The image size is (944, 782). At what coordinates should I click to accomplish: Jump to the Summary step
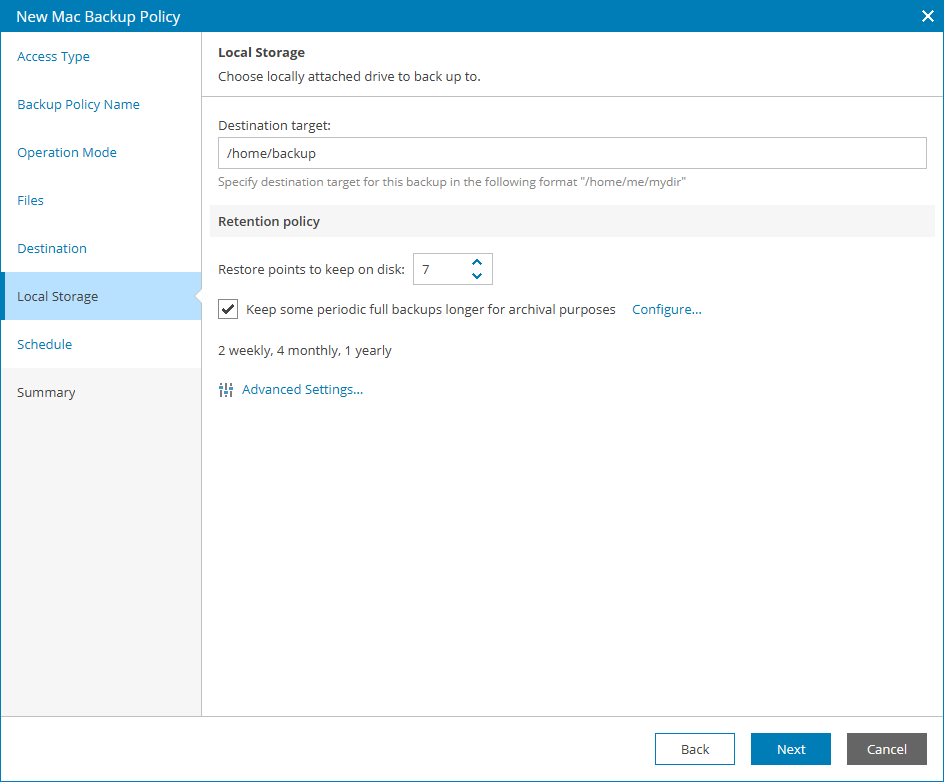[46, 392]
